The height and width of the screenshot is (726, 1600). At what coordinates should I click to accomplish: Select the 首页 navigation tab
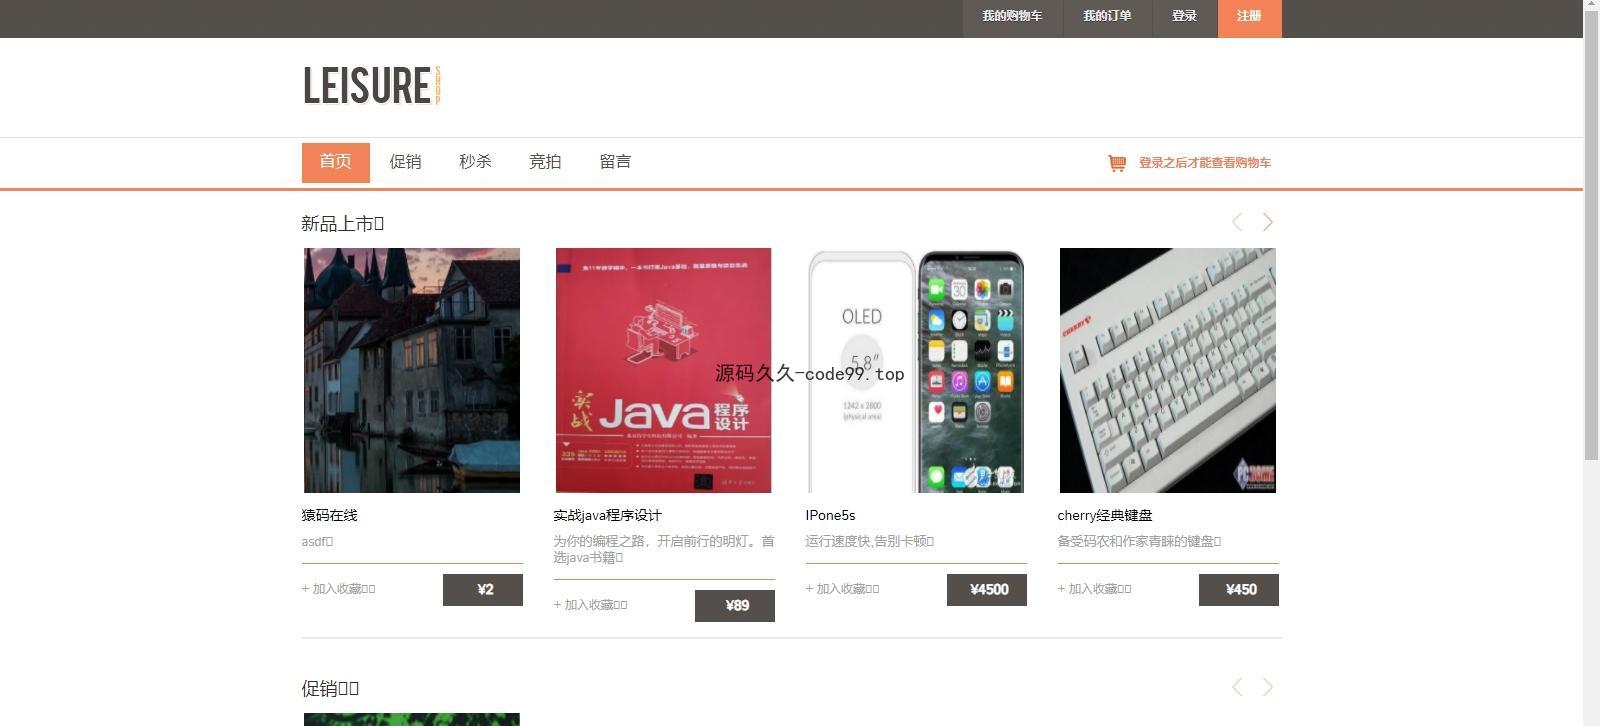pos(336,162)
